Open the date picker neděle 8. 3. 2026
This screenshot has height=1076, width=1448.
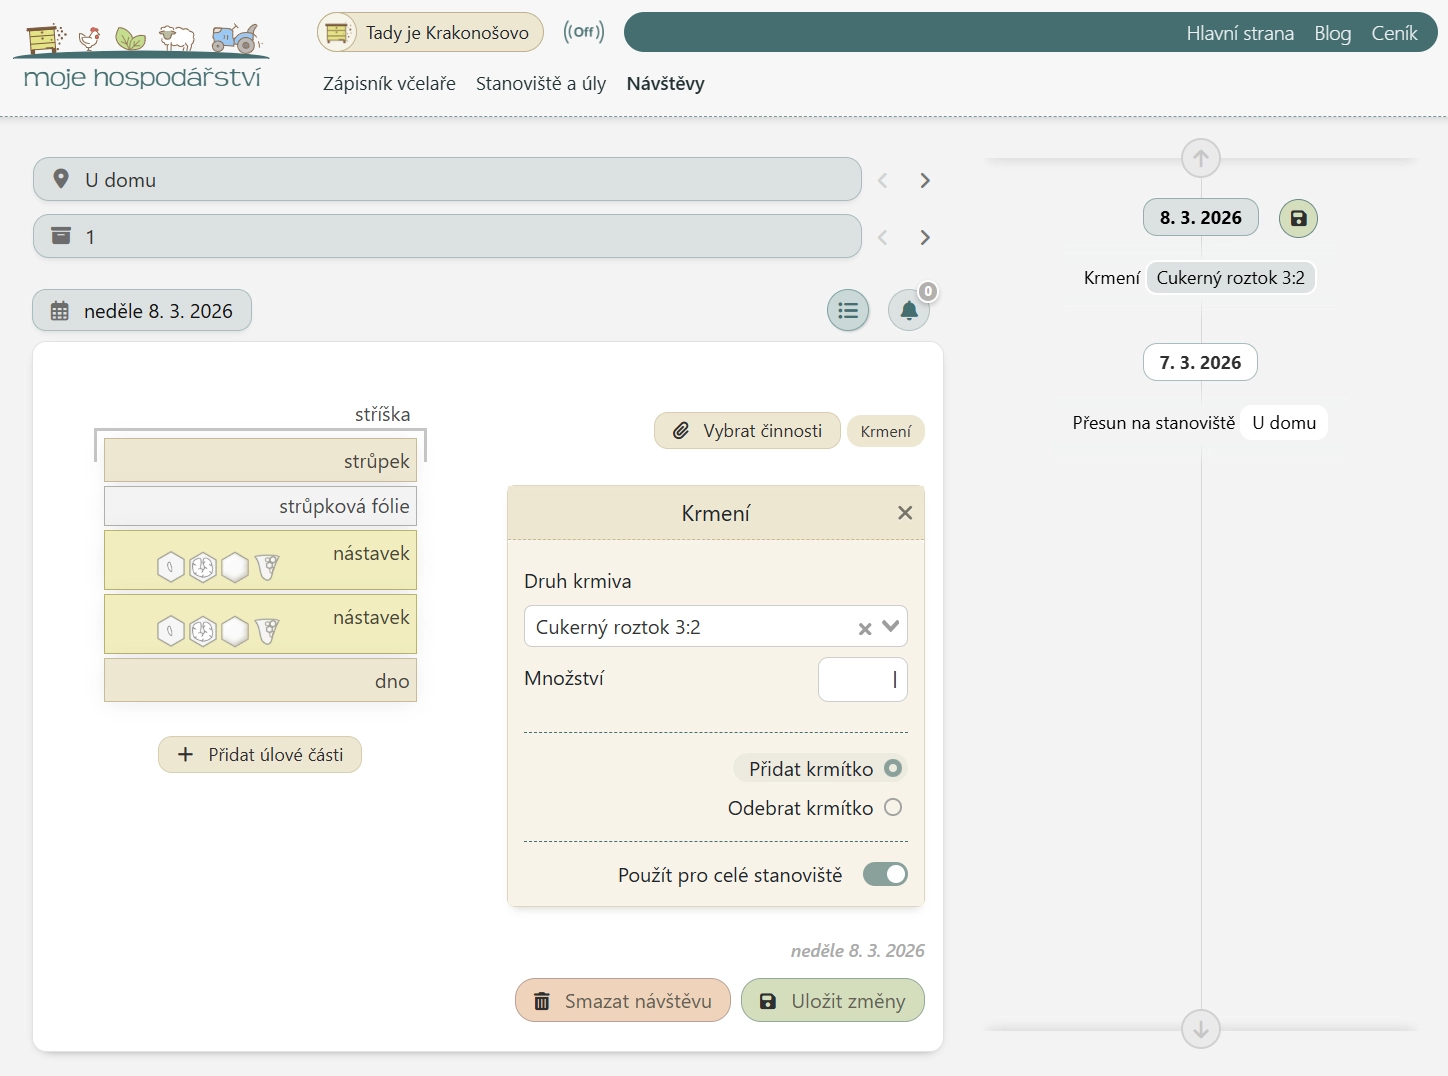pos(142,311)
